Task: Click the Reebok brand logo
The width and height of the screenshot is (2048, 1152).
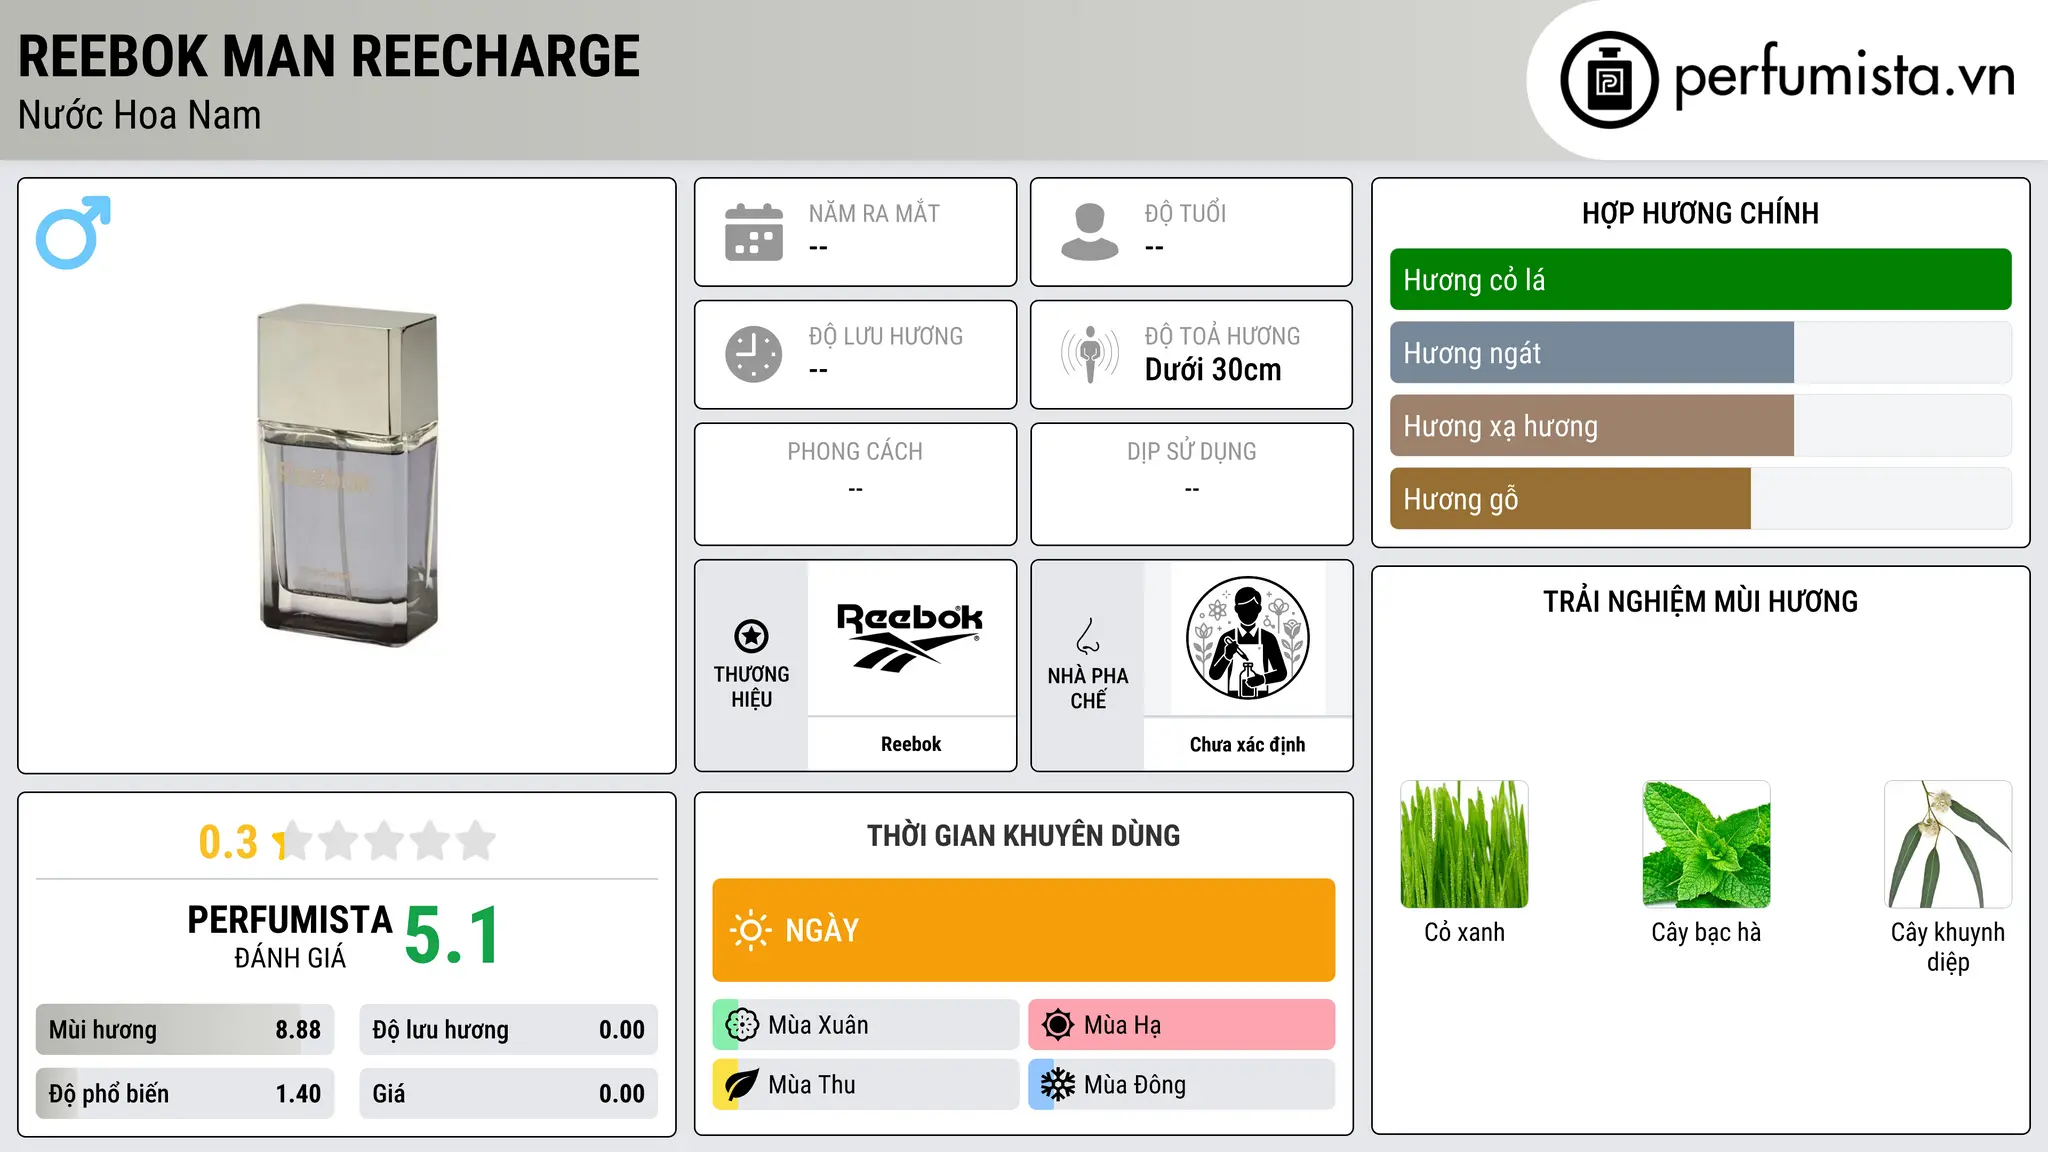Action: (910, 636)
